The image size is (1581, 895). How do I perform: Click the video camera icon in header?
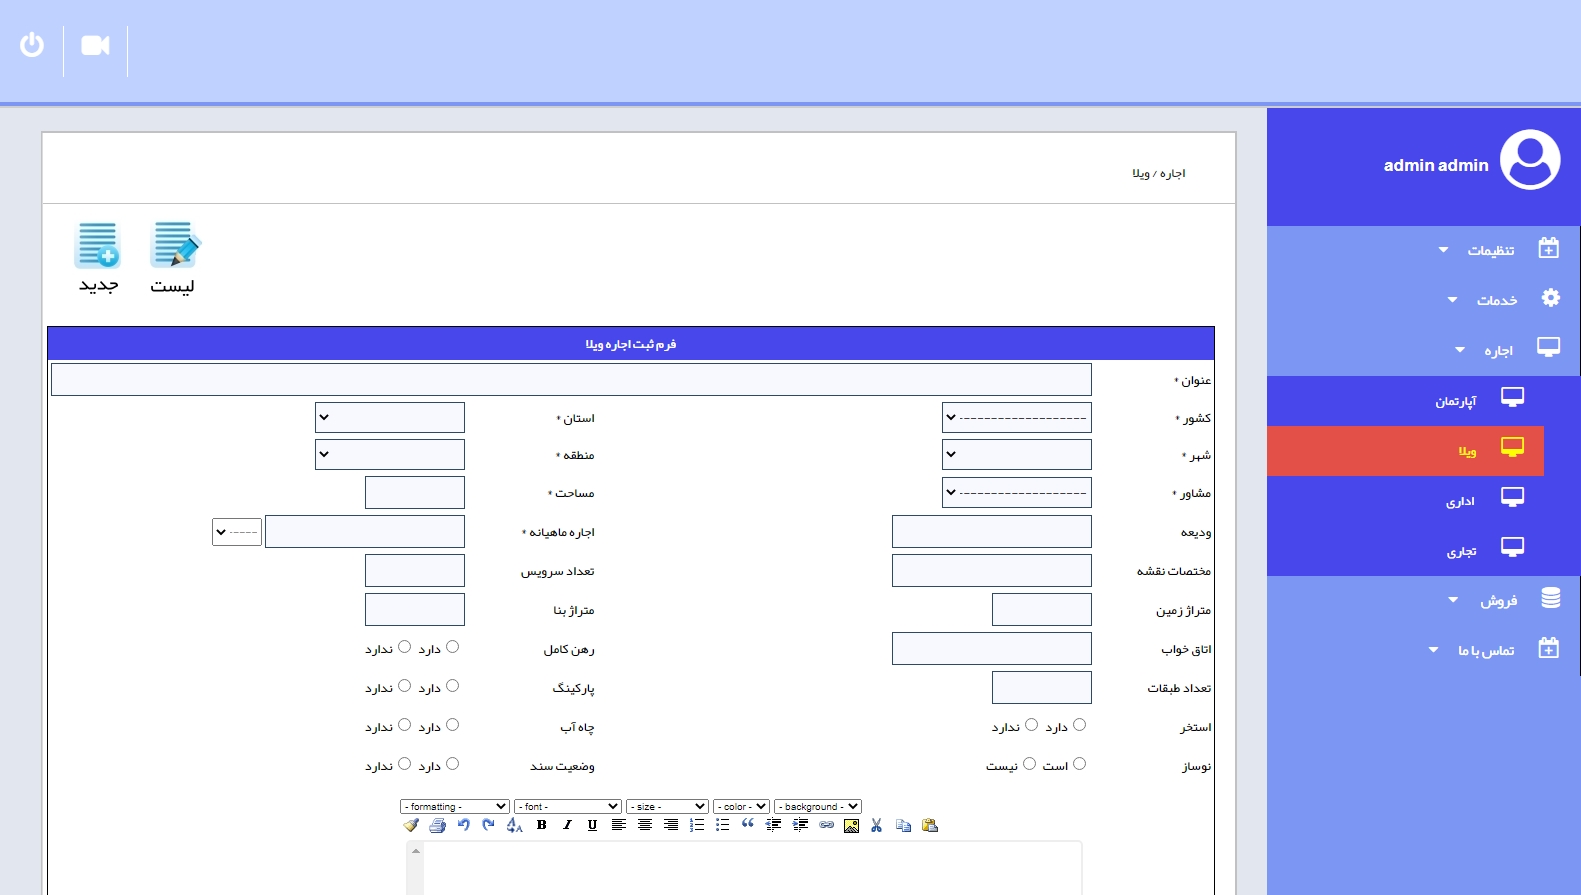point(95,46)
